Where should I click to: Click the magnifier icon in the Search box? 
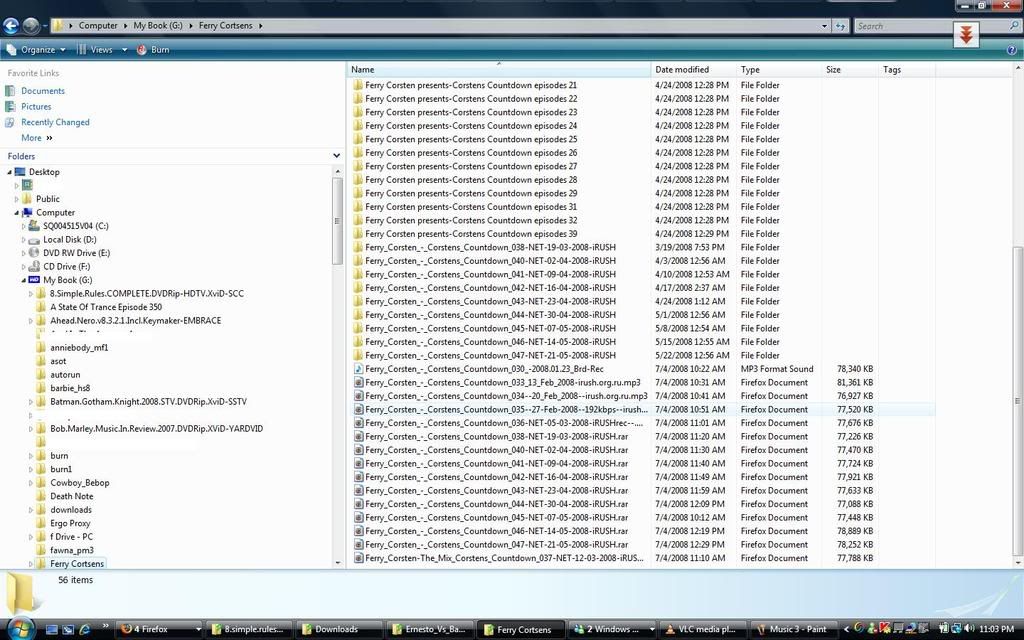pos(1014,25)
